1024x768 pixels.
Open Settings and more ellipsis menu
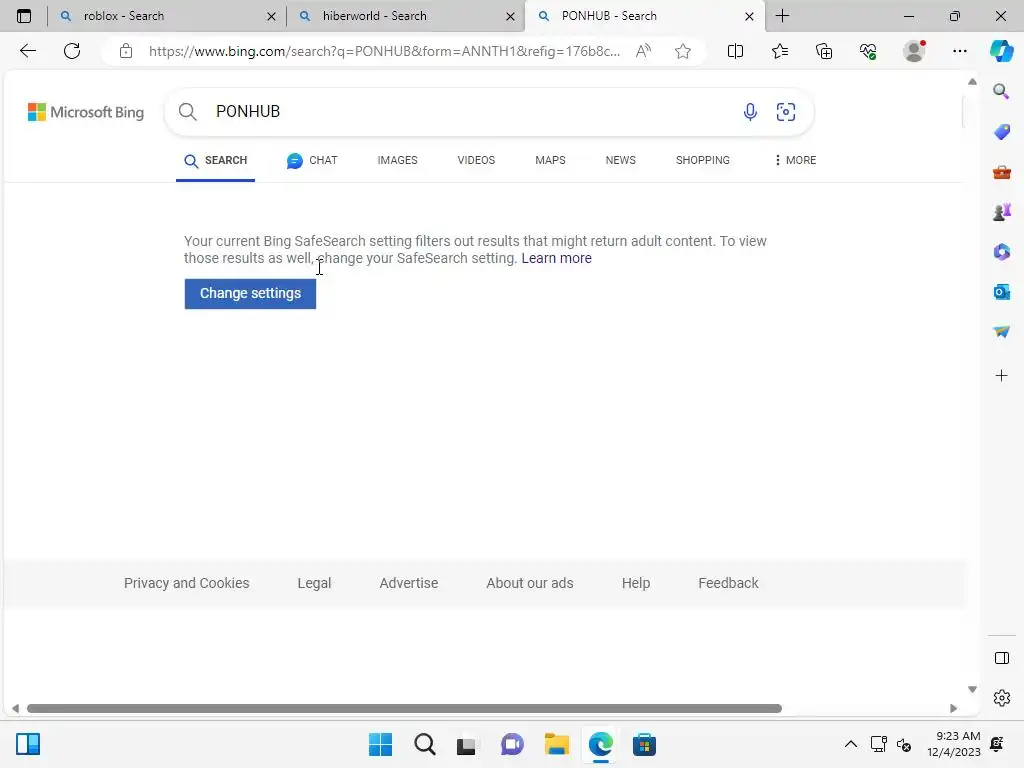point(959,51)
